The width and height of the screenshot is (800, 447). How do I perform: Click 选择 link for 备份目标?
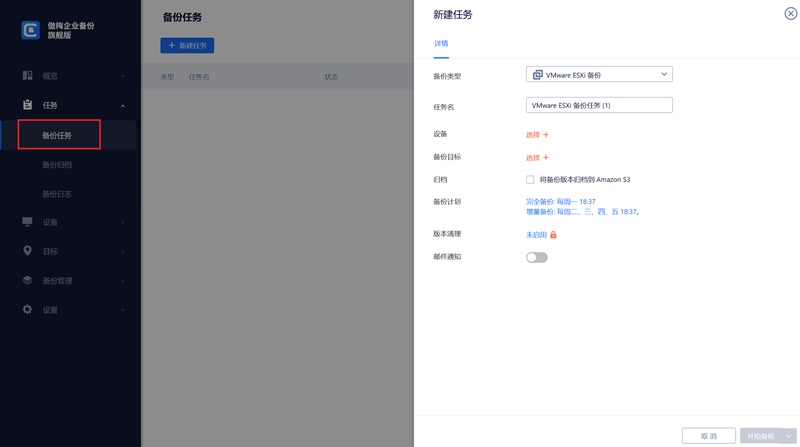533,158
